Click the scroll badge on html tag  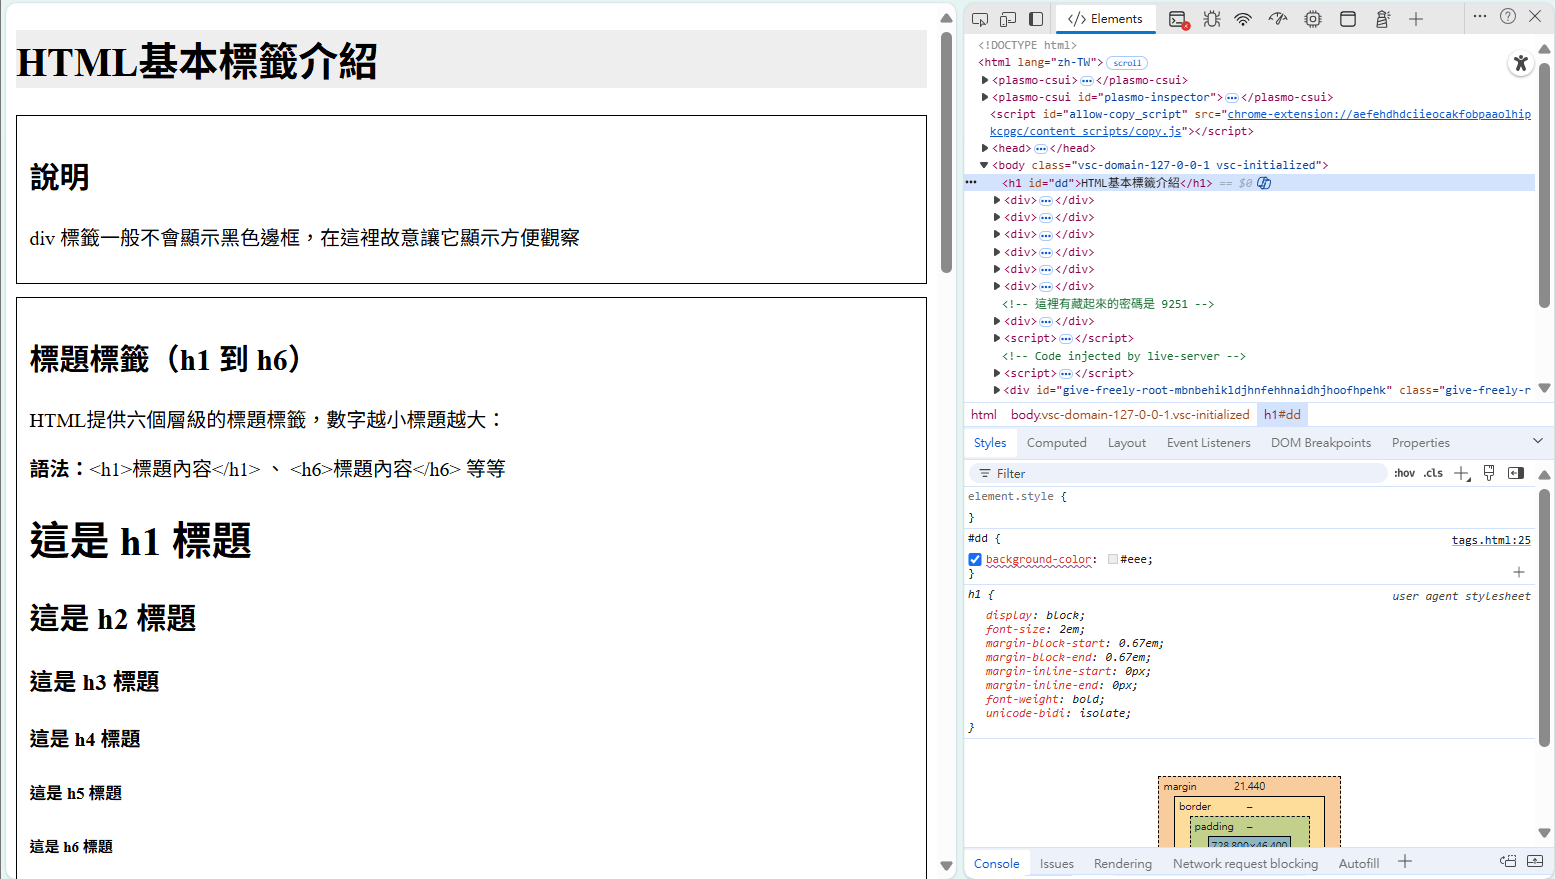point(1127,63)
